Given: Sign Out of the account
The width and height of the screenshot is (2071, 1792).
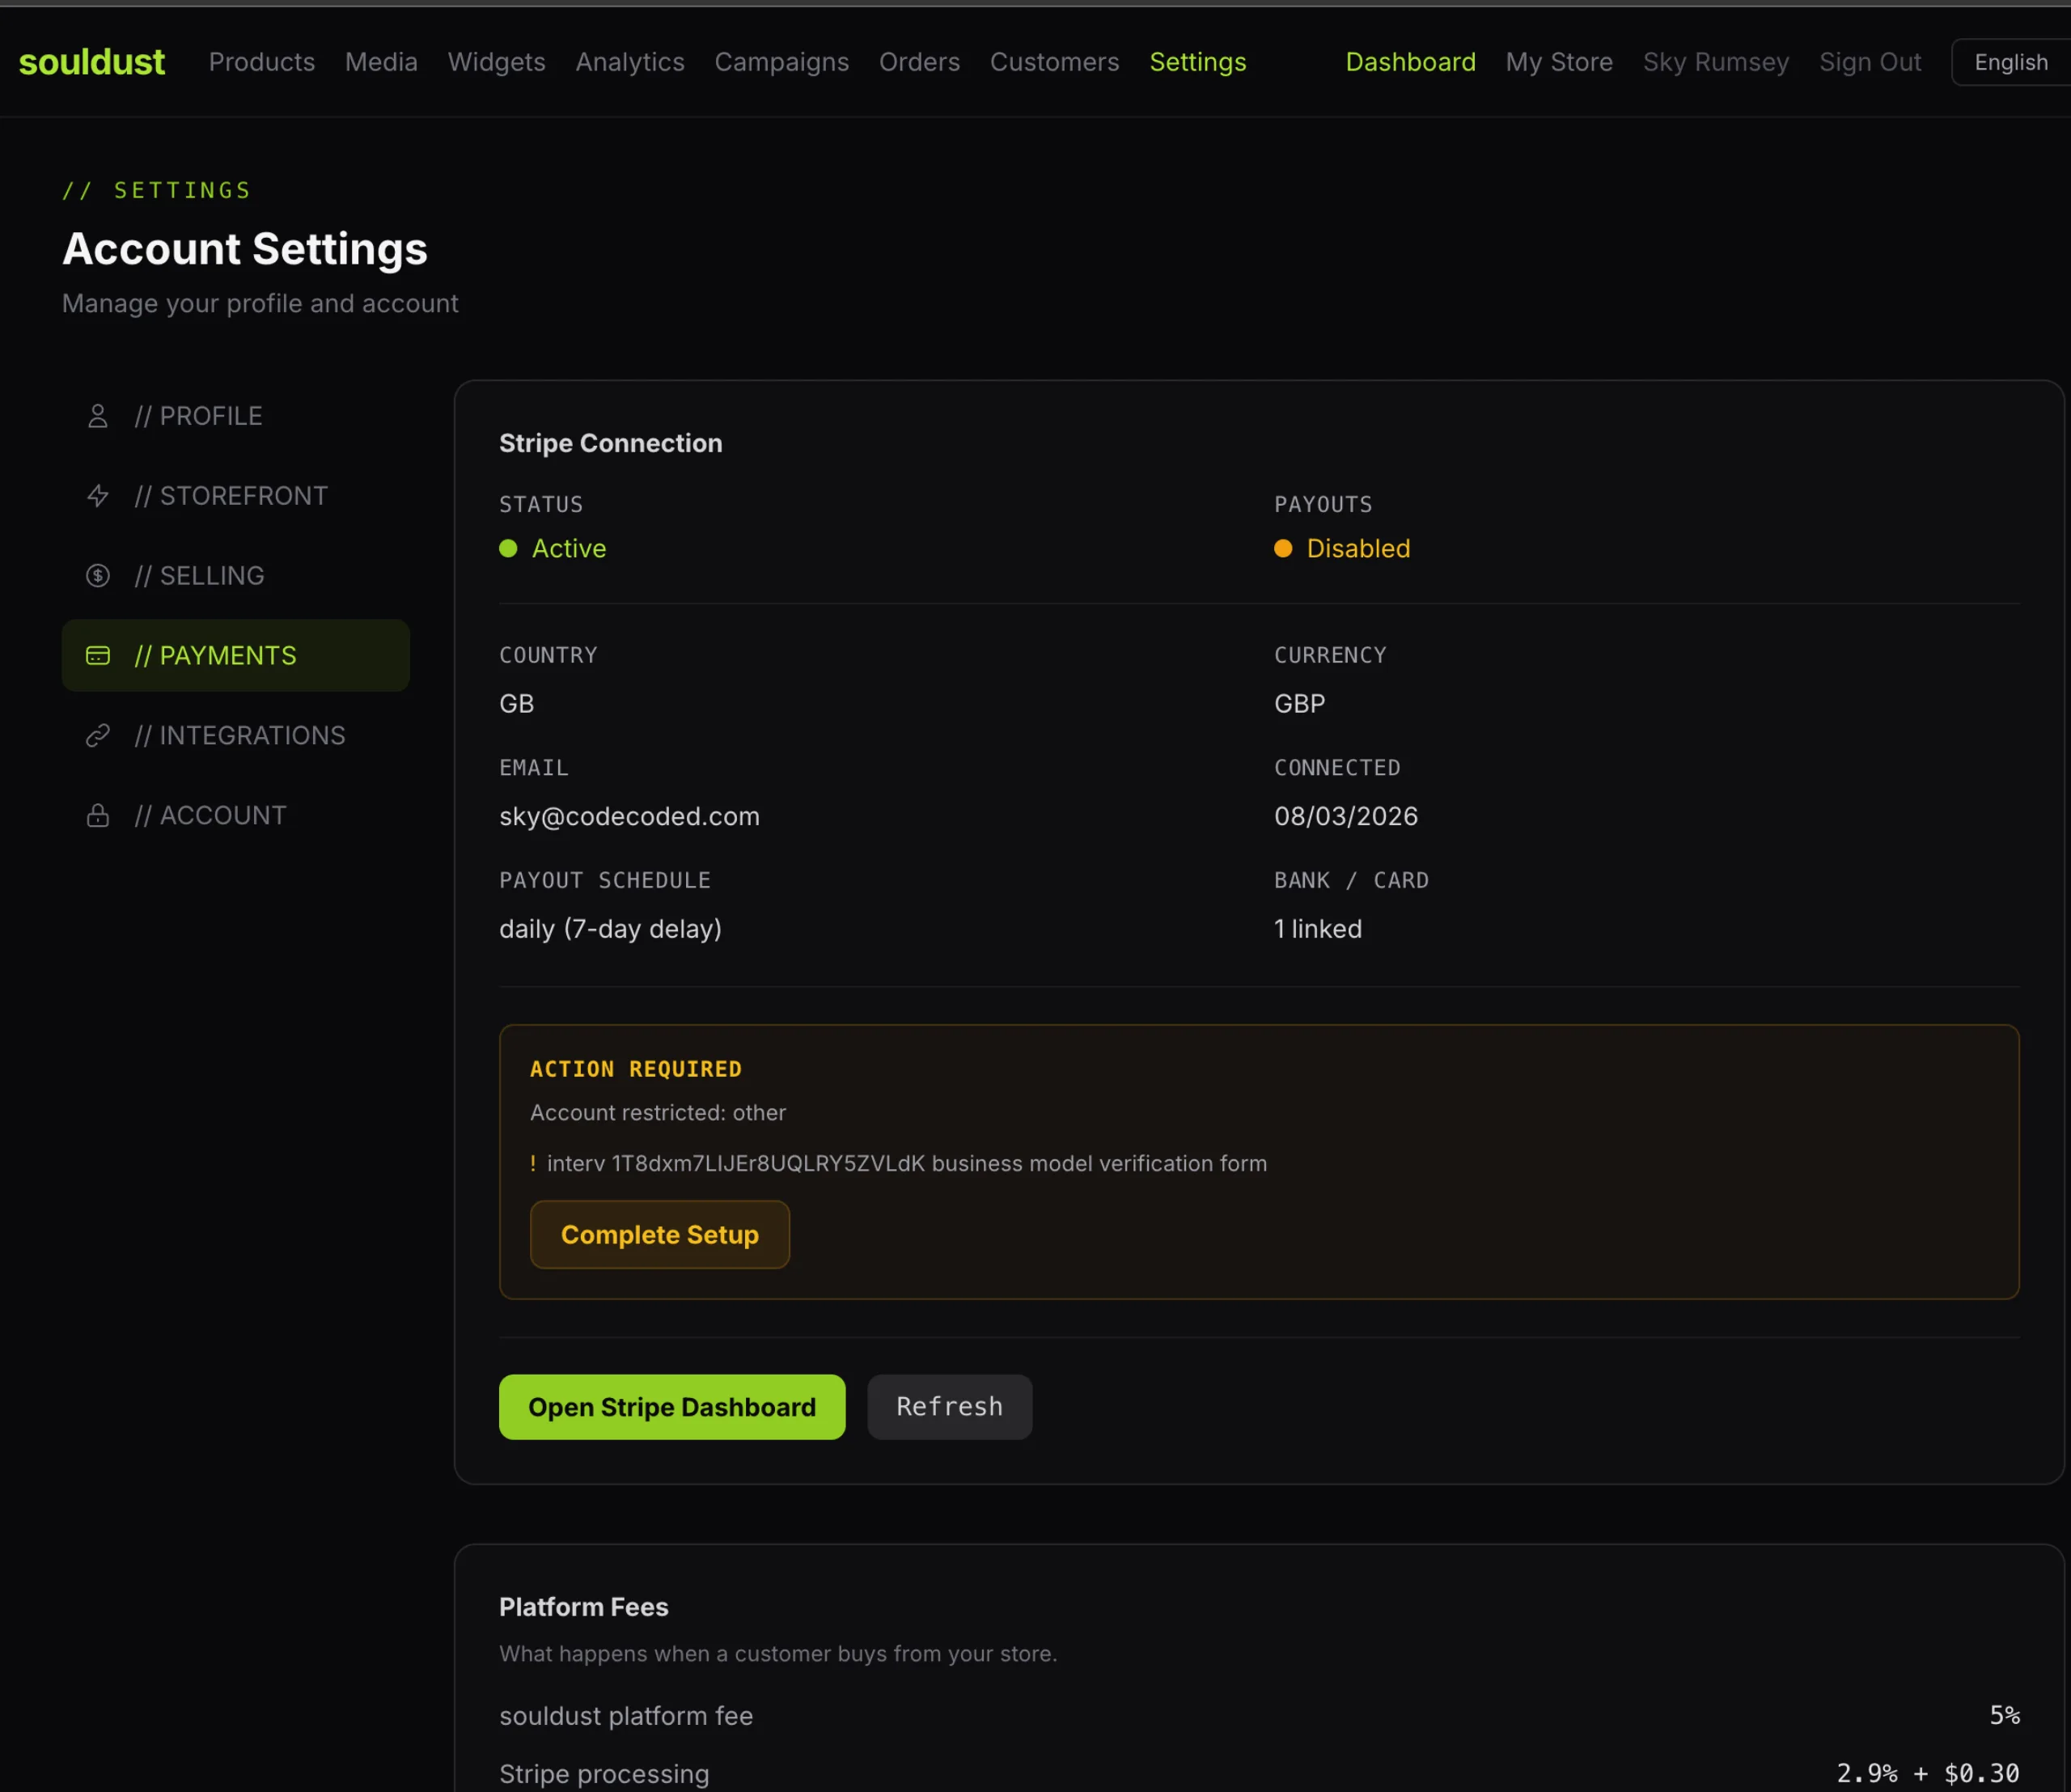Looking at the screenshot, I should click(x=1870, y=61).
